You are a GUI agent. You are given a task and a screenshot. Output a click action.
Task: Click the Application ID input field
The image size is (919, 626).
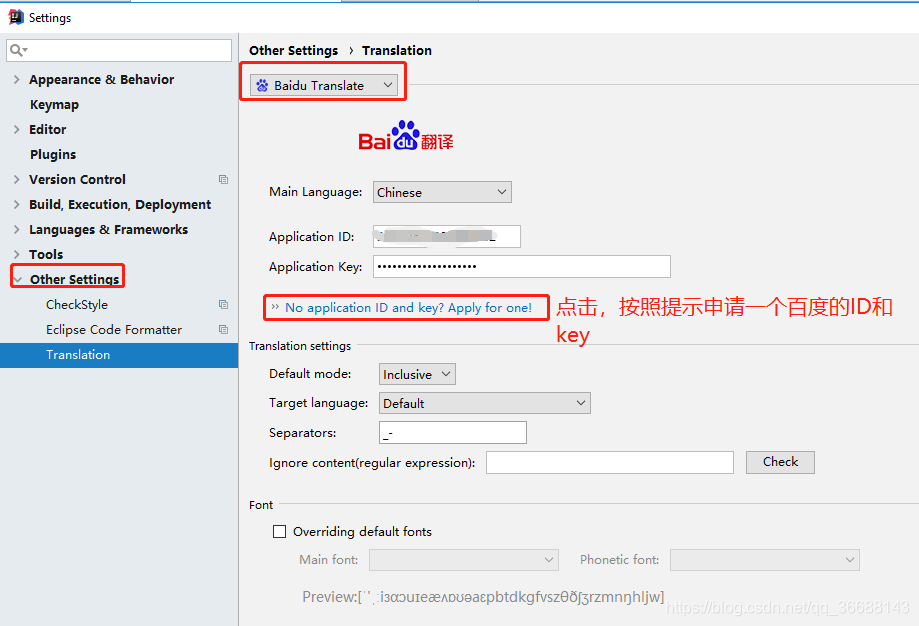(x=447, y=236)
